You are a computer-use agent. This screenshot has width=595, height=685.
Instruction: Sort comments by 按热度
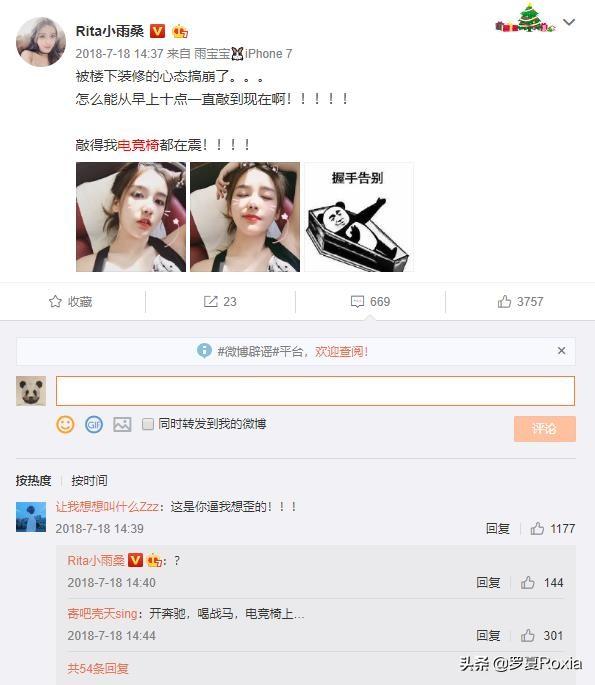tap(34, 481)
